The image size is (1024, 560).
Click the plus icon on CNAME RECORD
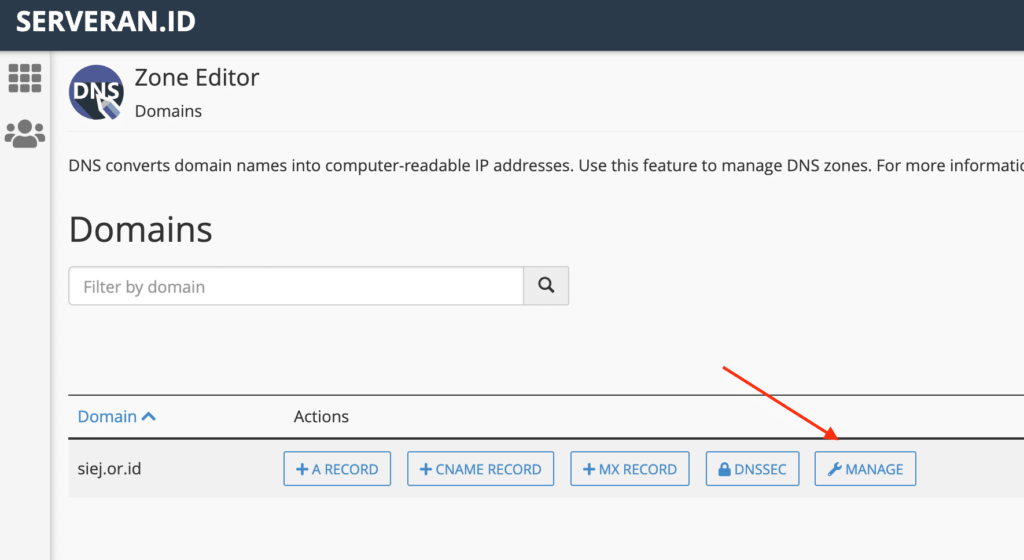tap(426, 469)
